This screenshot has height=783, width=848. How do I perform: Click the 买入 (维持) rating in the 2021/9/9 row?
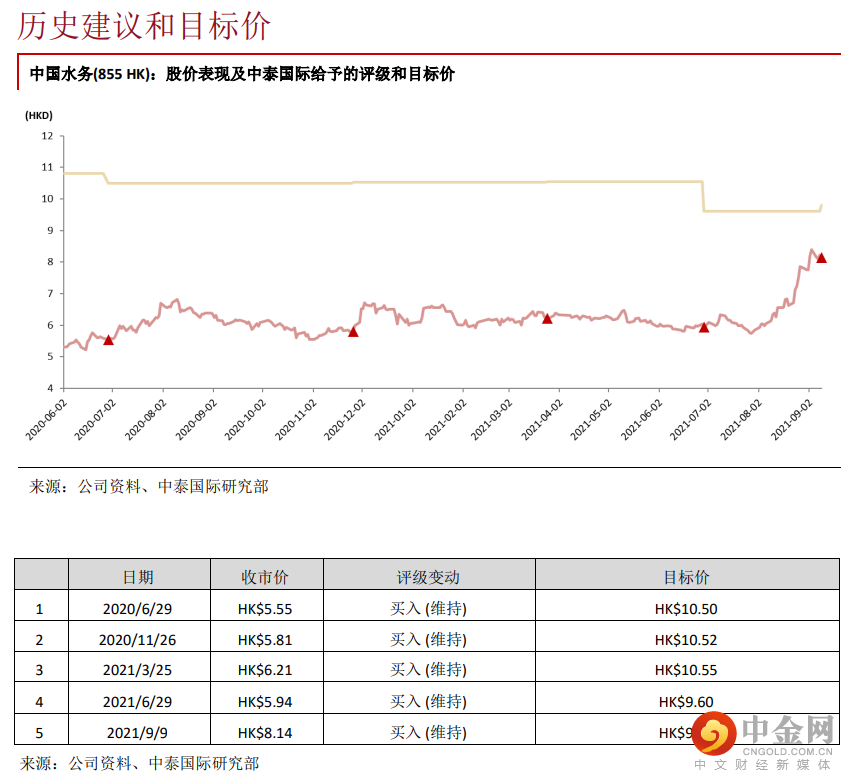428,733
